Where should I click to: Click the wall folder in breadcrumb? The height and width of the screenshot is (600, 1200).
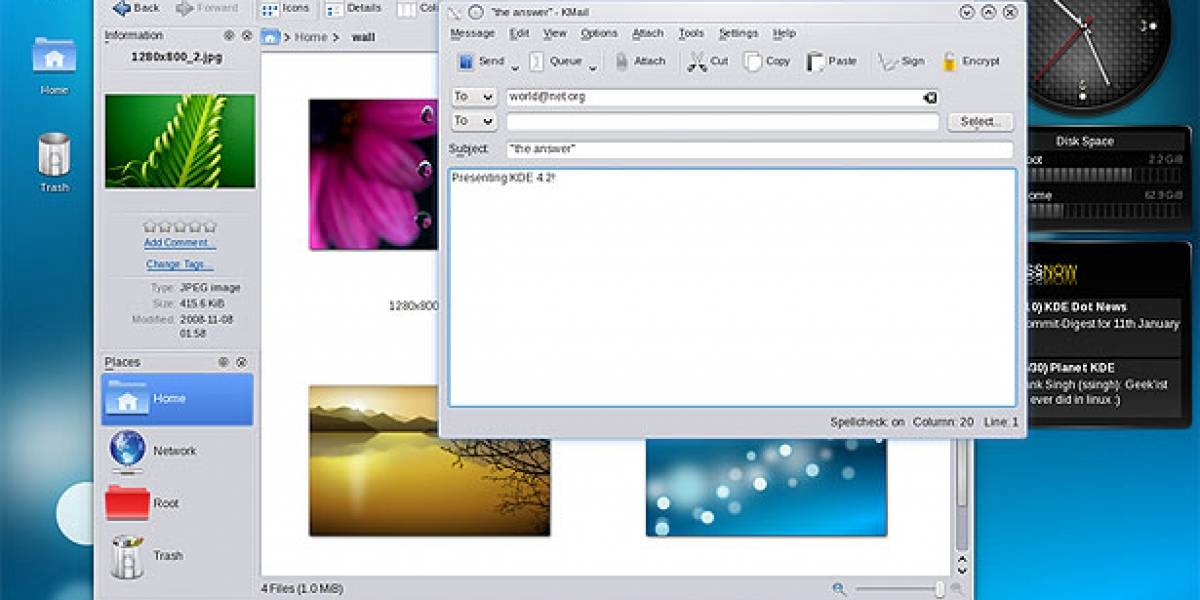363,37
